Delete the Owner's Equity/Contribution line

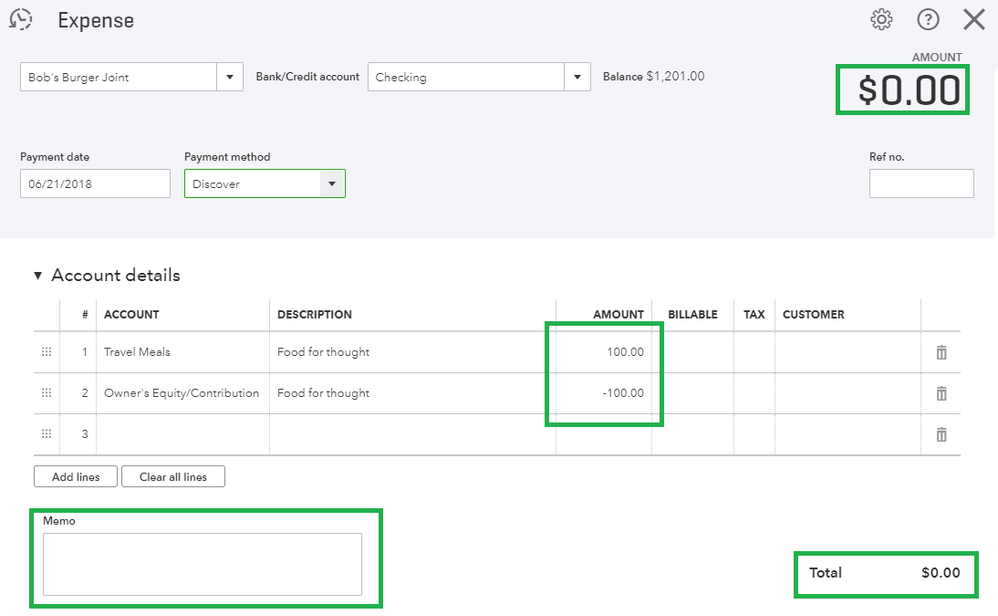point(941,394)
